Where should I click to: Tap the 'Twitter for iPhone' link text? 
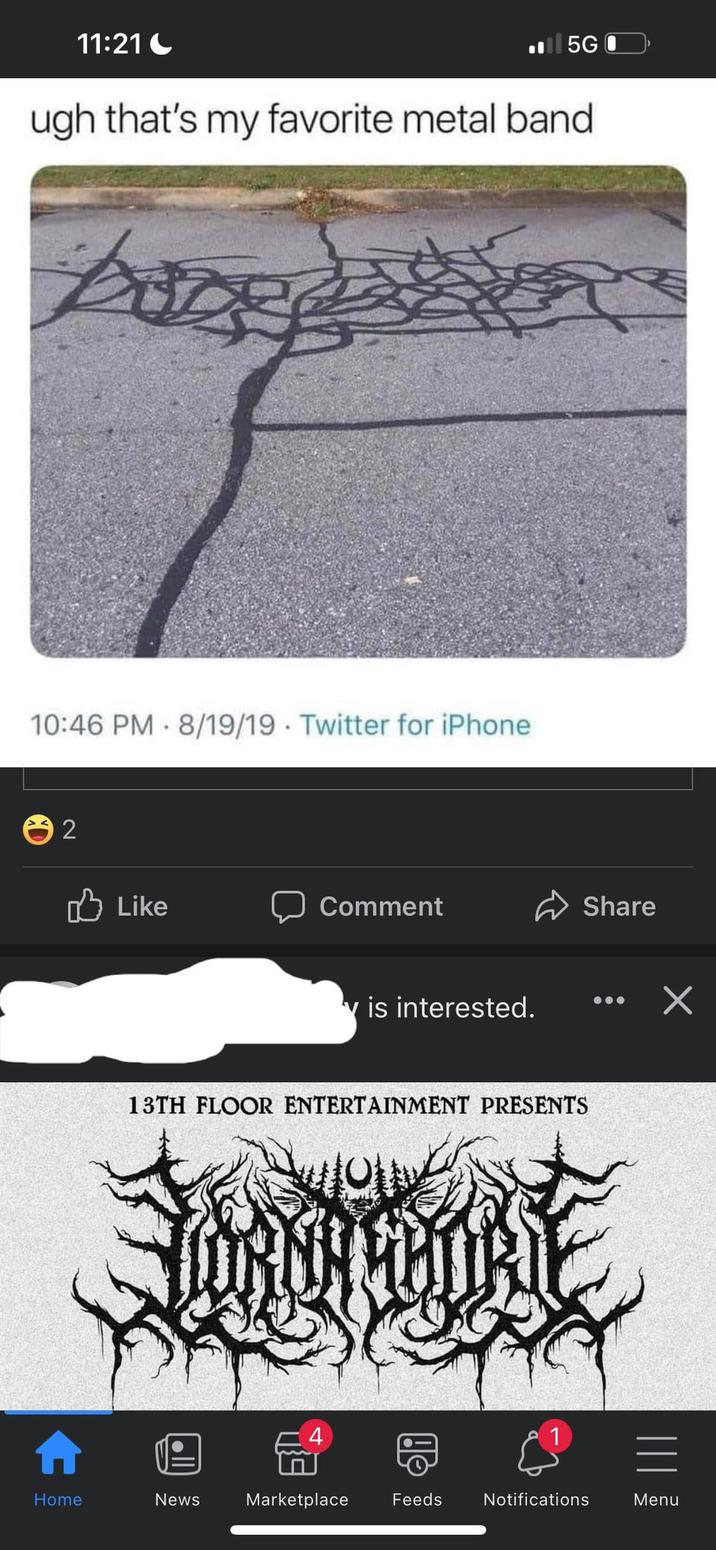pos(415,724)
